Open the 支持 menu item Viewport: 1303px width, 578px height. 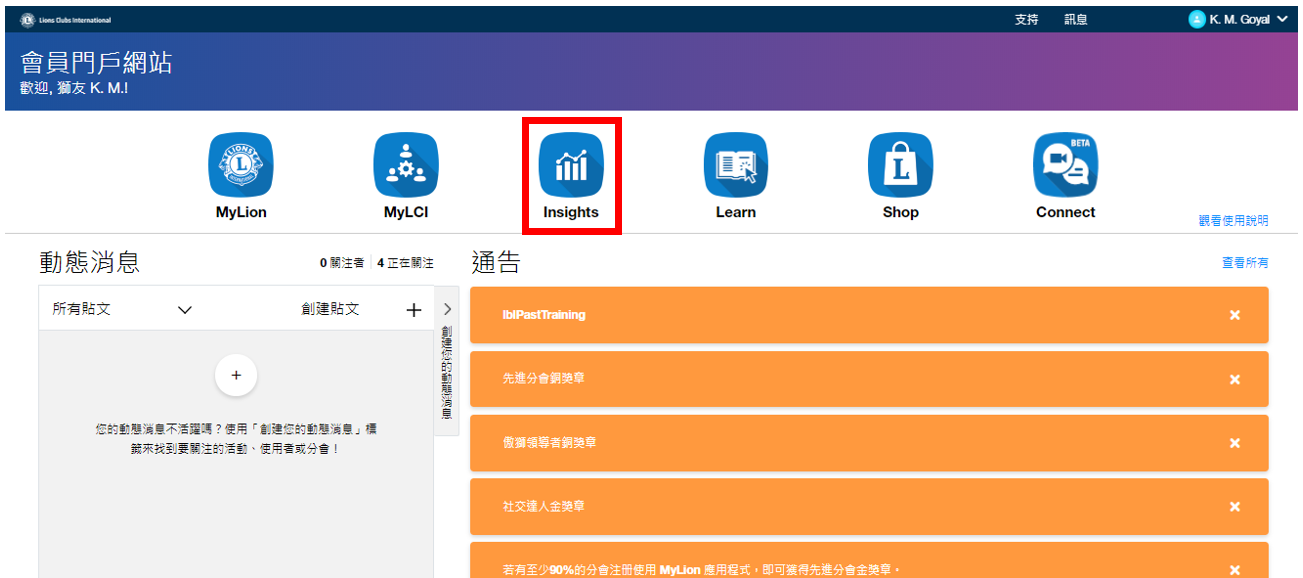point(1026,20)
